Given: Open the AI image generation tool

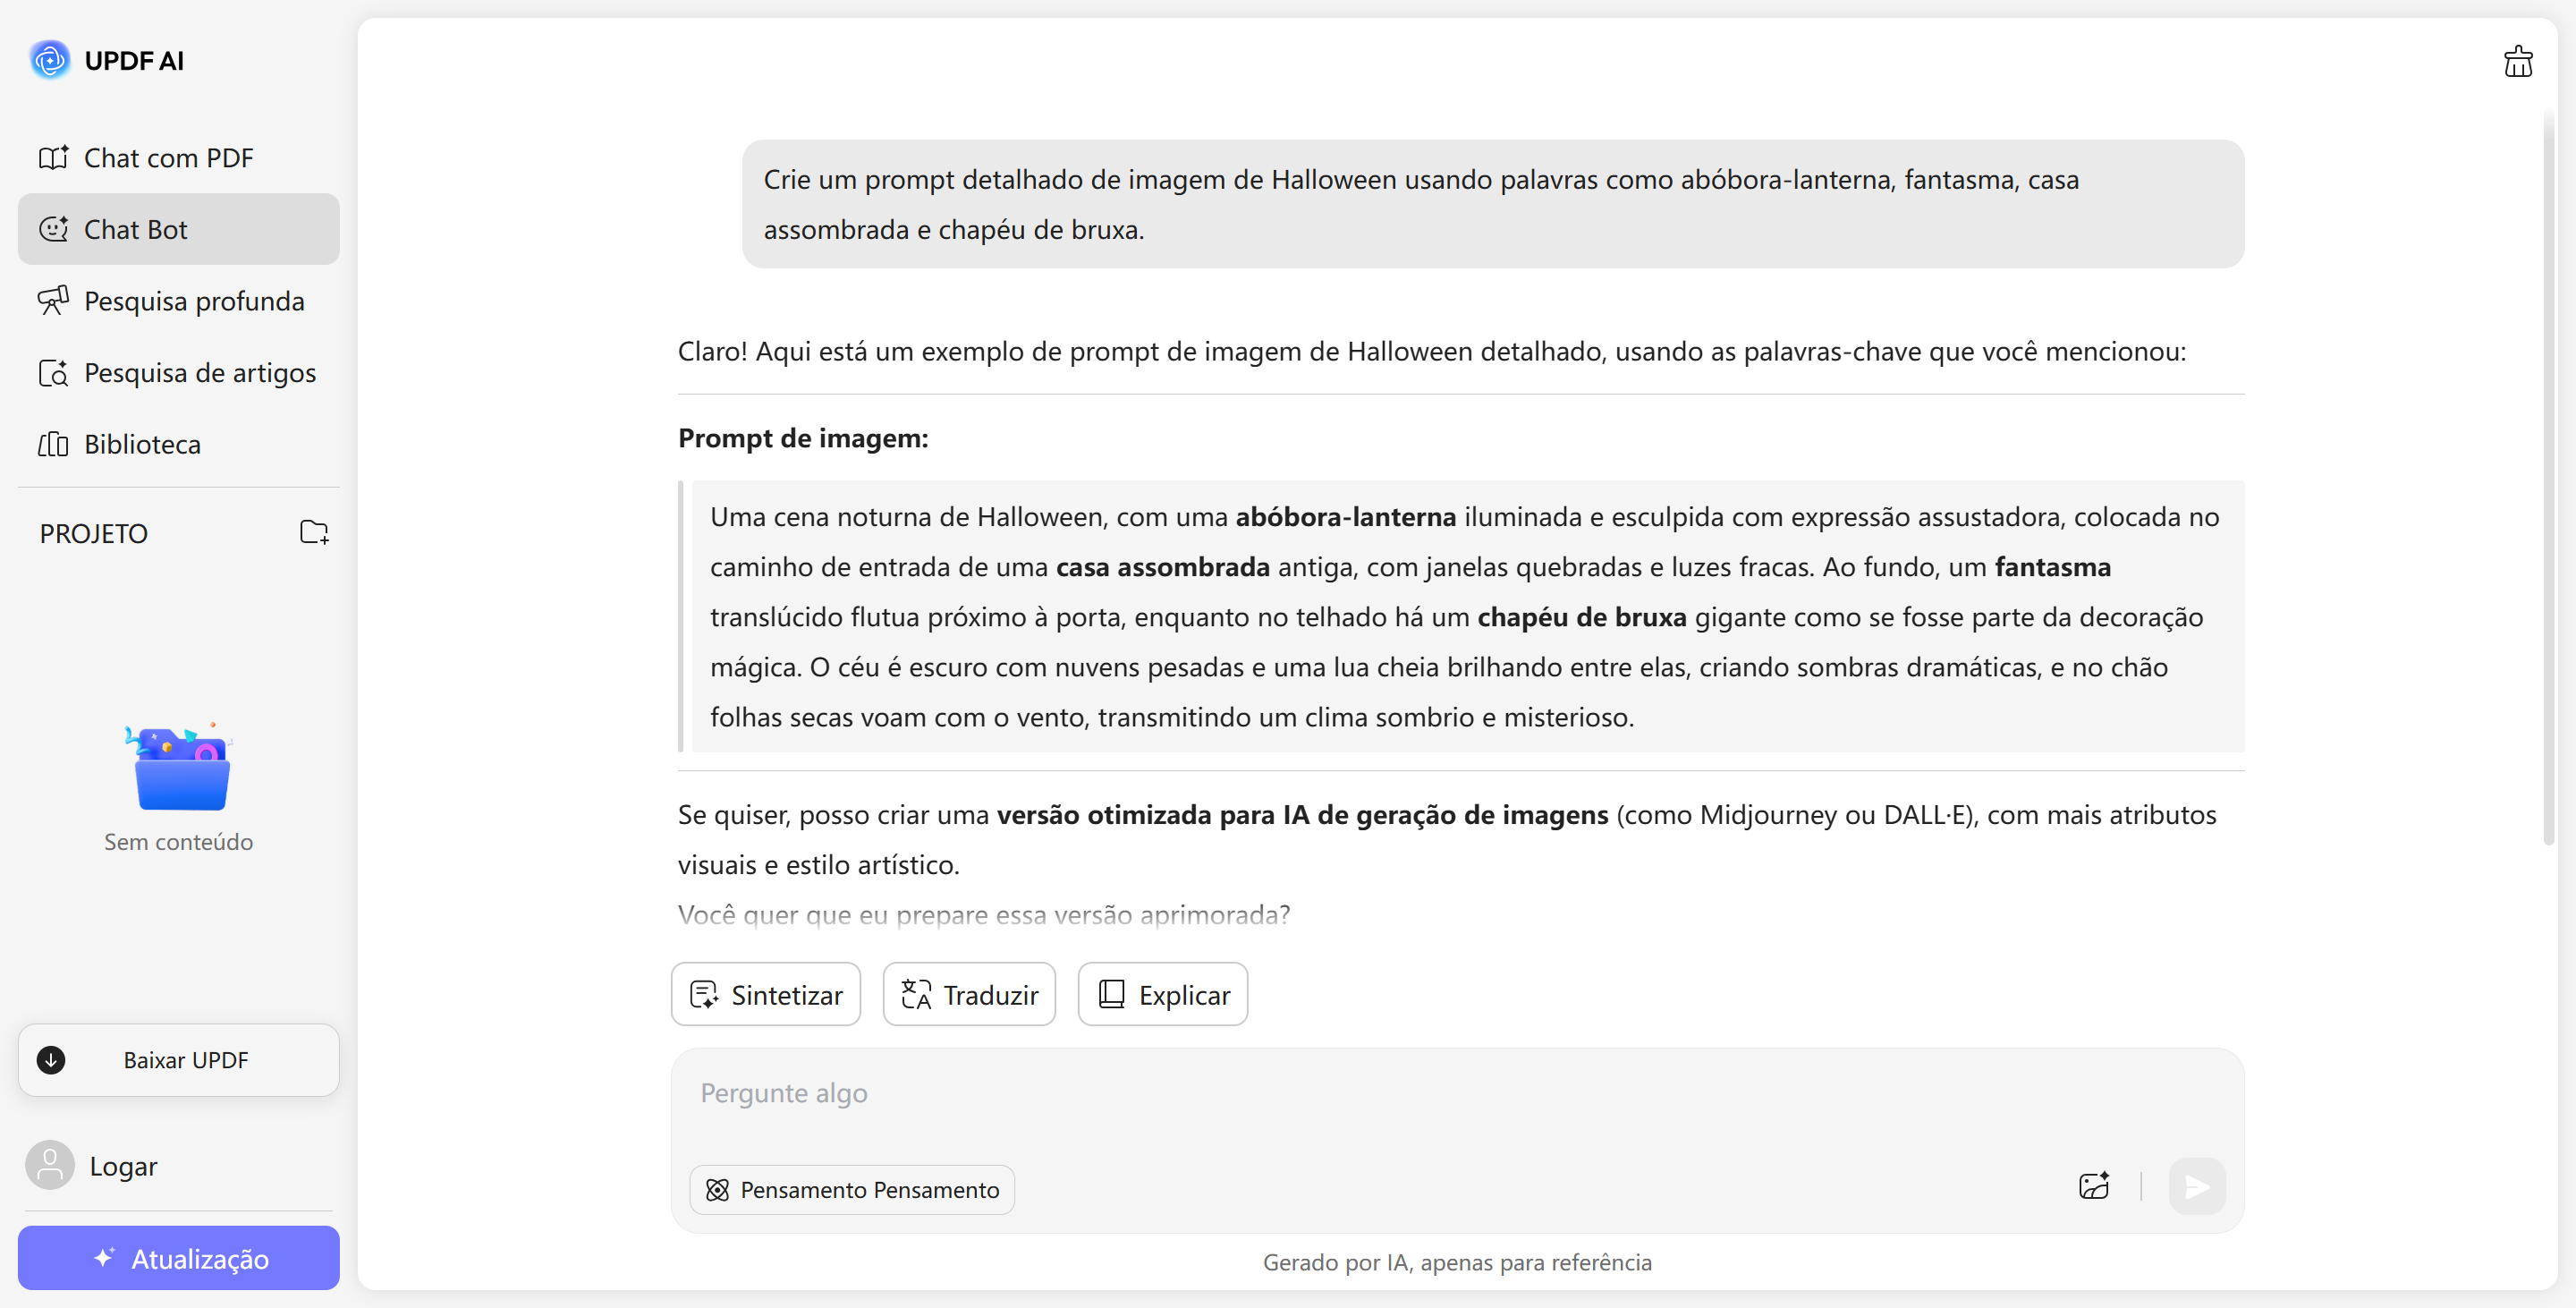Looking at the screenshot, I should pyautogui.click(x=2094, y=1186).
